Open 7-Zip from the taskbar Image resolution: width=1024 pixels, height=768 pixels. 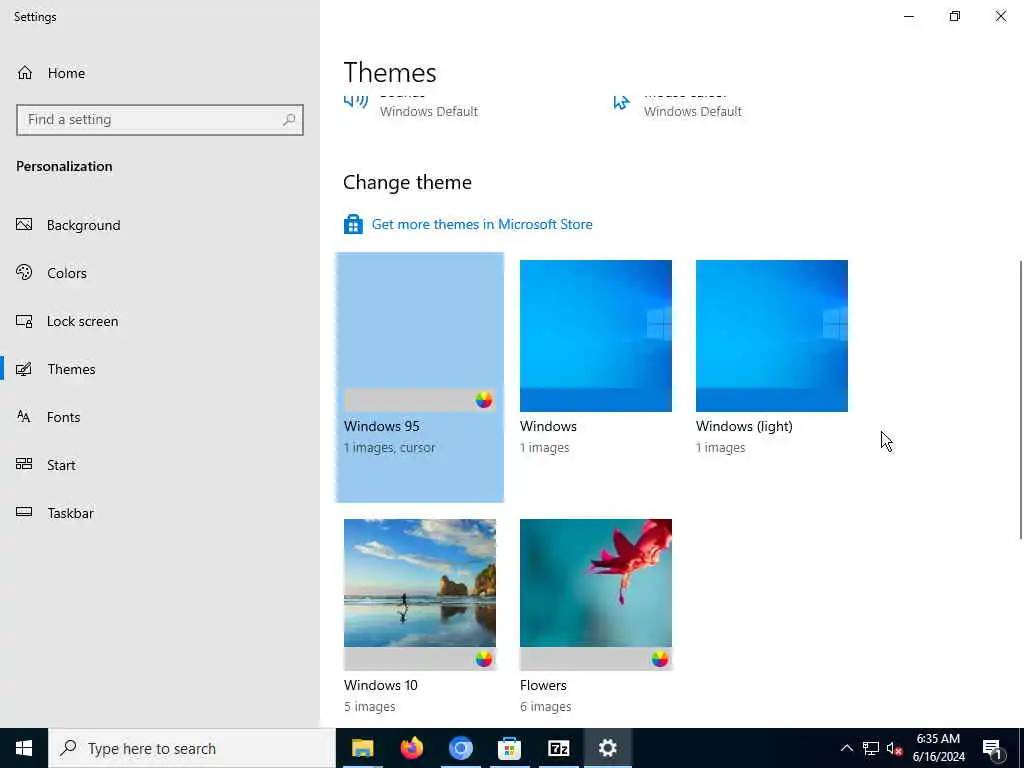click(558, 748)
